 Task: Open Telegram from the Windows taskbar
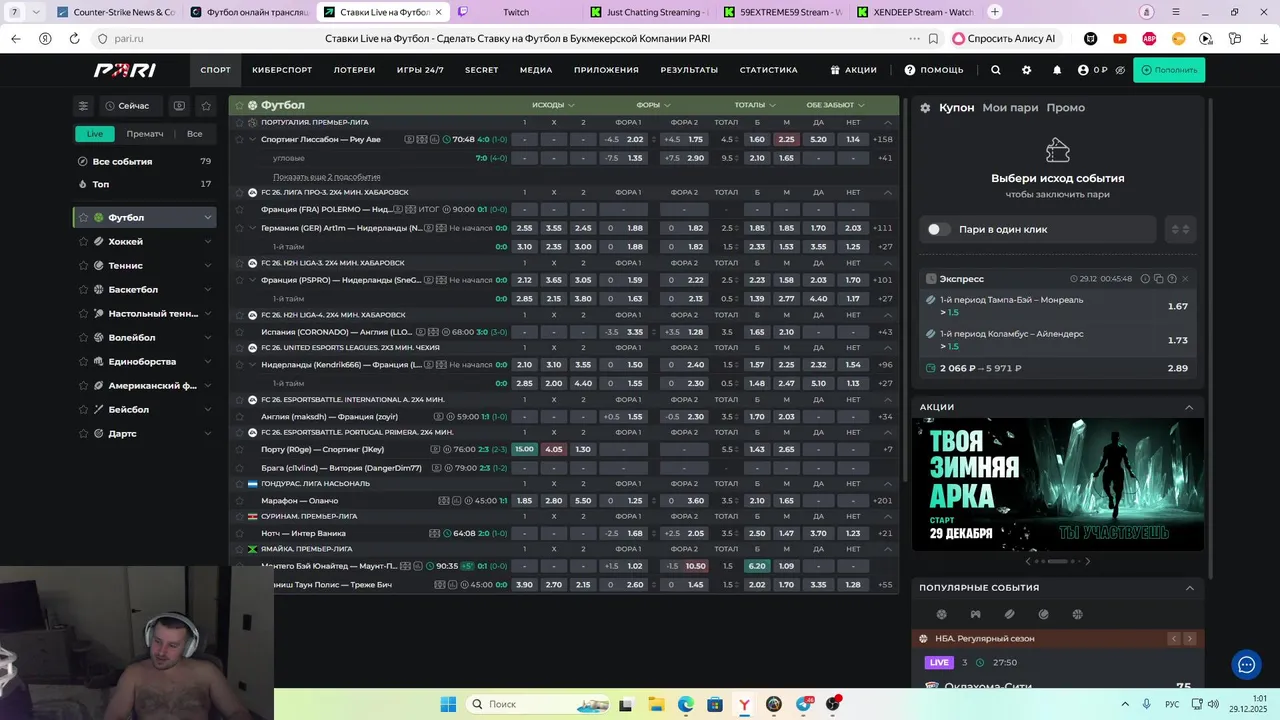point(803,704)
